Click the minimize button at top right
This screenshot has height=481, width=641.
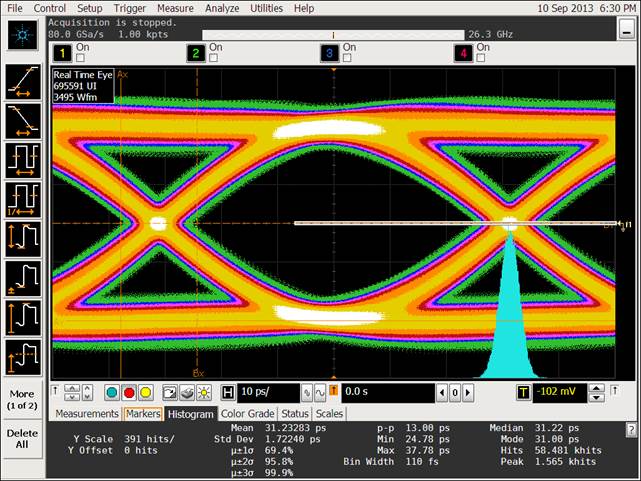click(626, 29)
